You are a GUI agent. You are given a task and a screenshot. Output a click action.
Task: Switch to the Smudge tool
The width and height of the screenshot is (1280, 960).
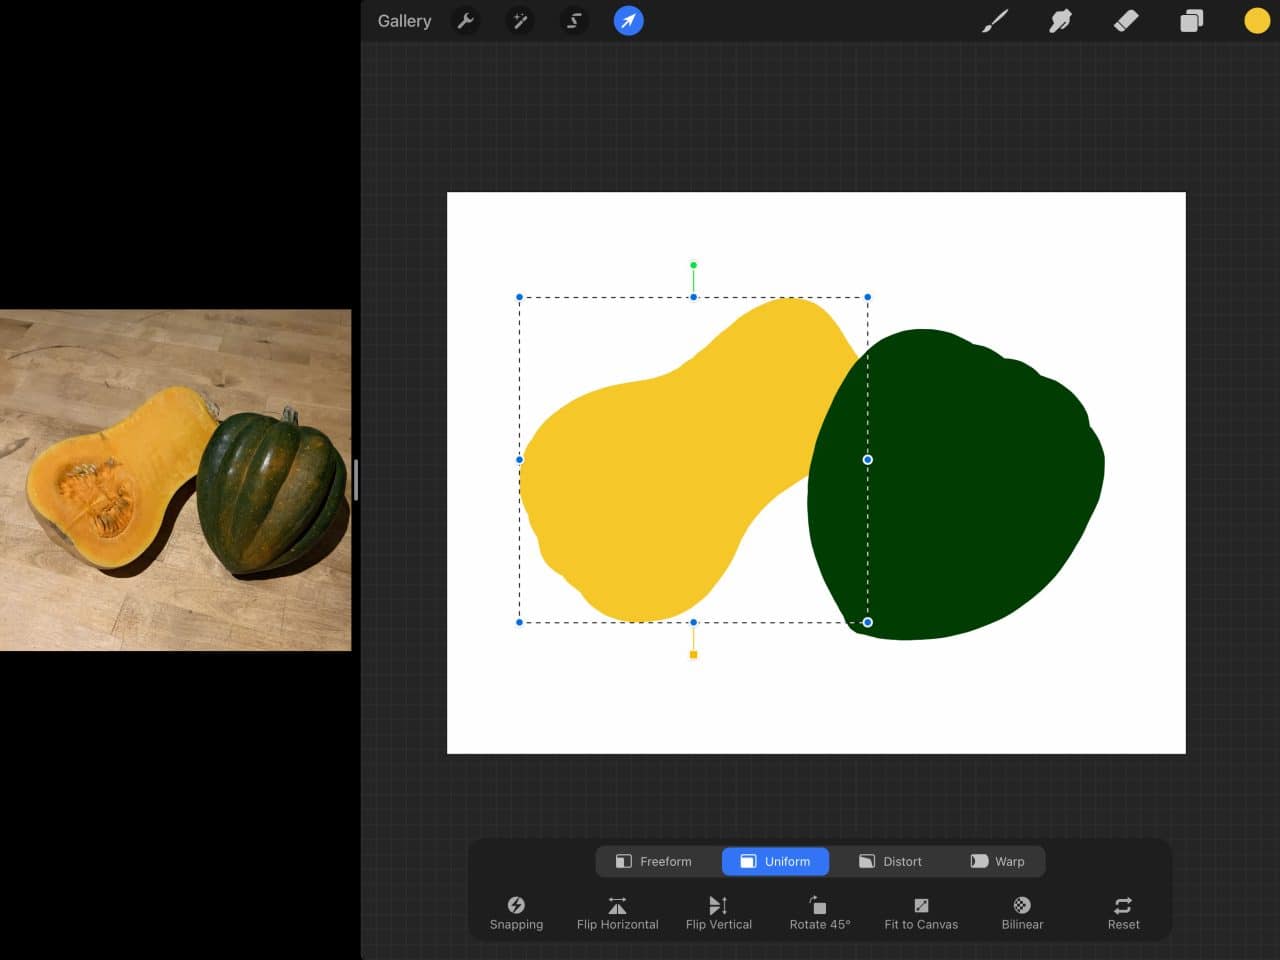point(1060,20)
